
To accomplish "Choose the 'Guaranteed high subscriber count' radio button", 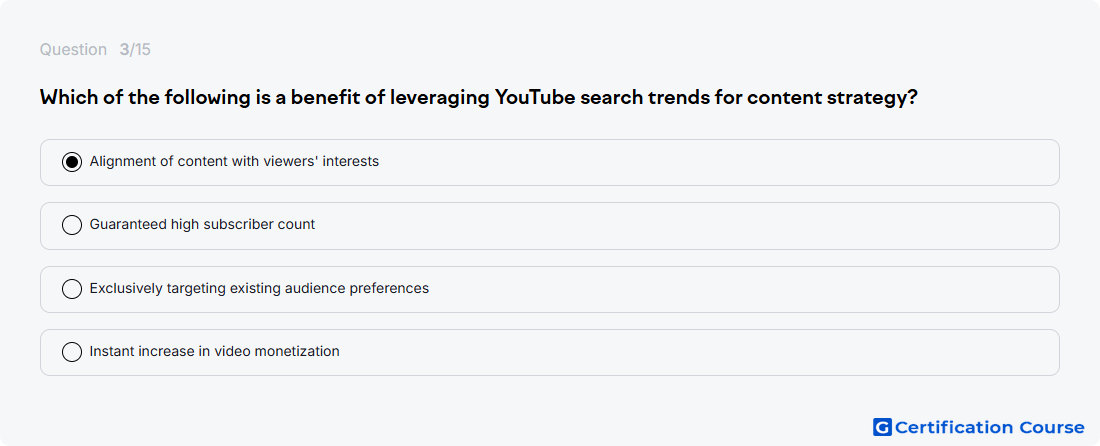I will coord(72,225).
